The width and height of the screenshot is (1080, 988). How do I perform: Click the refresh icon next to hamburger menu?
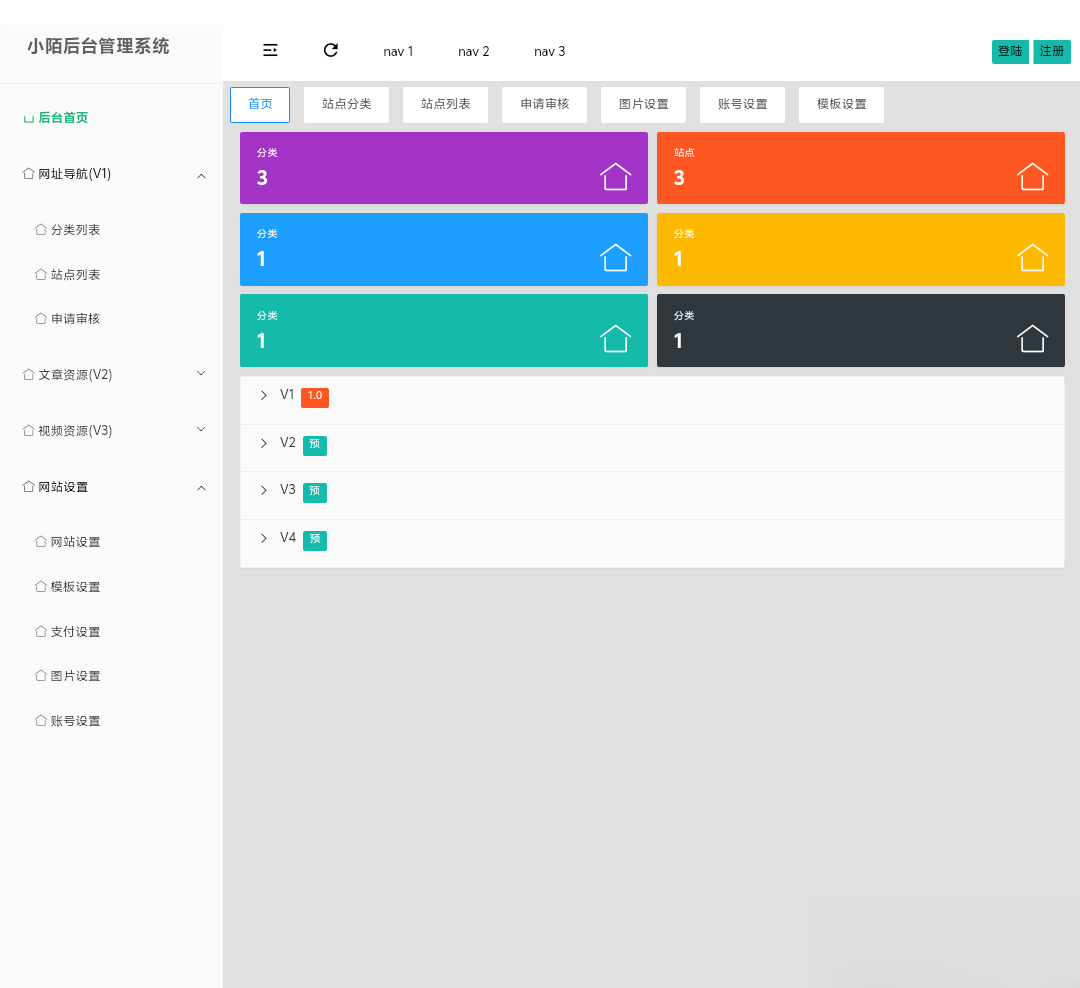(330, 49)
